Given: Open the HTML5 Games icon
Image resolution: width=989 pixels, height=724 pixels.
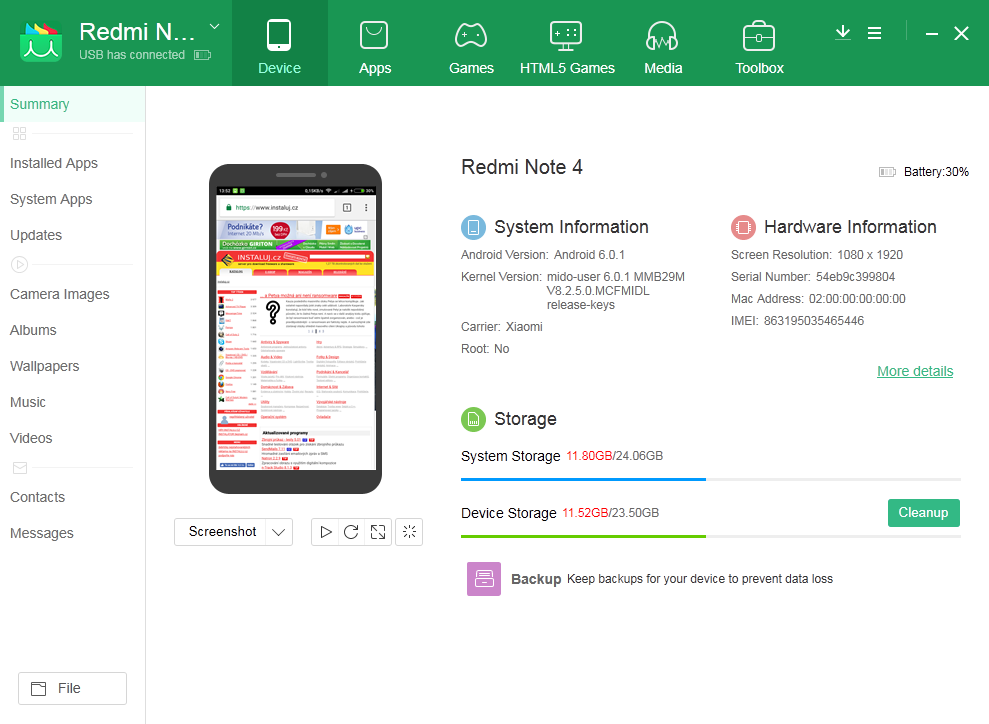Looking at the screenshot, I should [566, 36].
